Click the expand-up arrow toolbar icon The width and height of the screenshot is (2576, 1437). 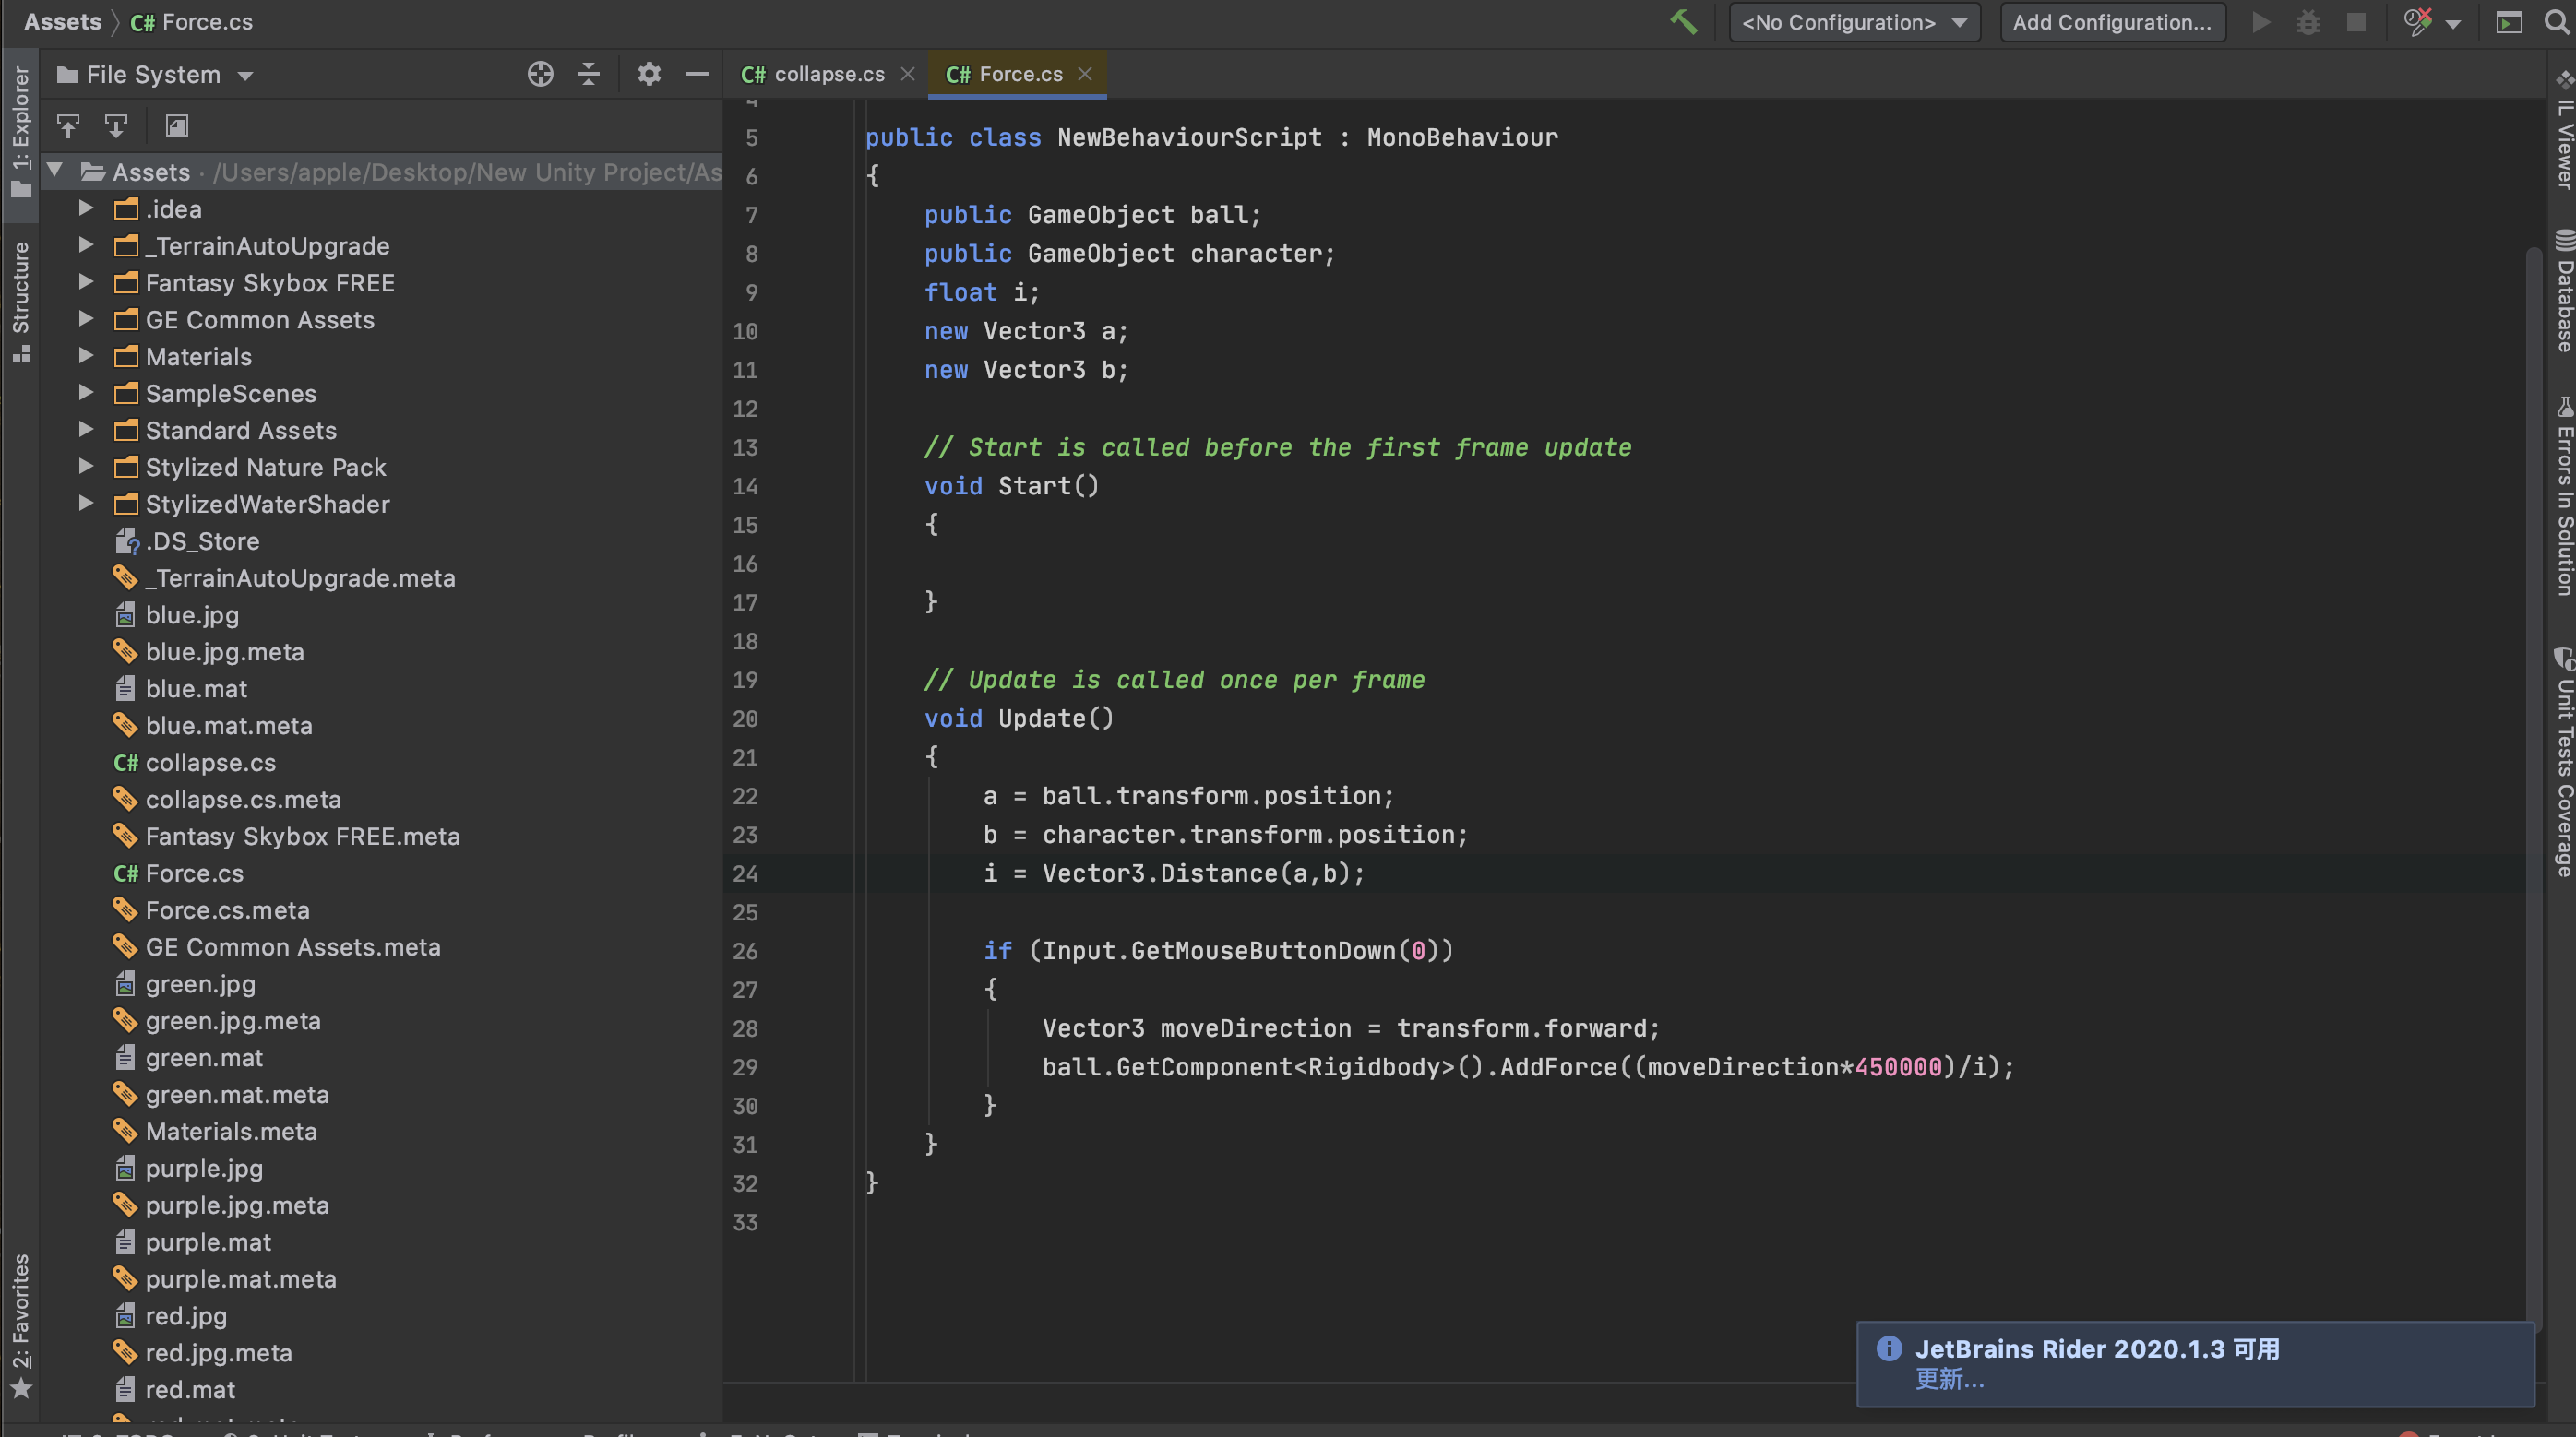68,126
